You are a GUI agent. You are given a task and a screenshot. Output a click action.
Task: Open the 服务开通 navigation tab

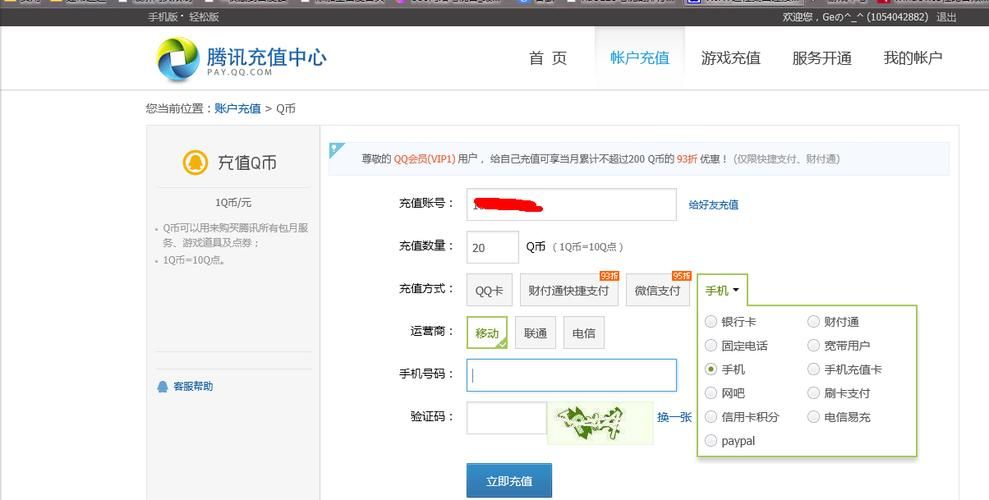[x=822, y=58]
